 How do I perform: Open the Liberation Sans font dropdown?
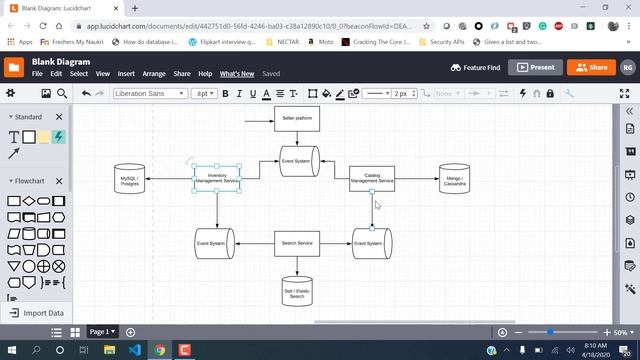click(x=150, y=93)
